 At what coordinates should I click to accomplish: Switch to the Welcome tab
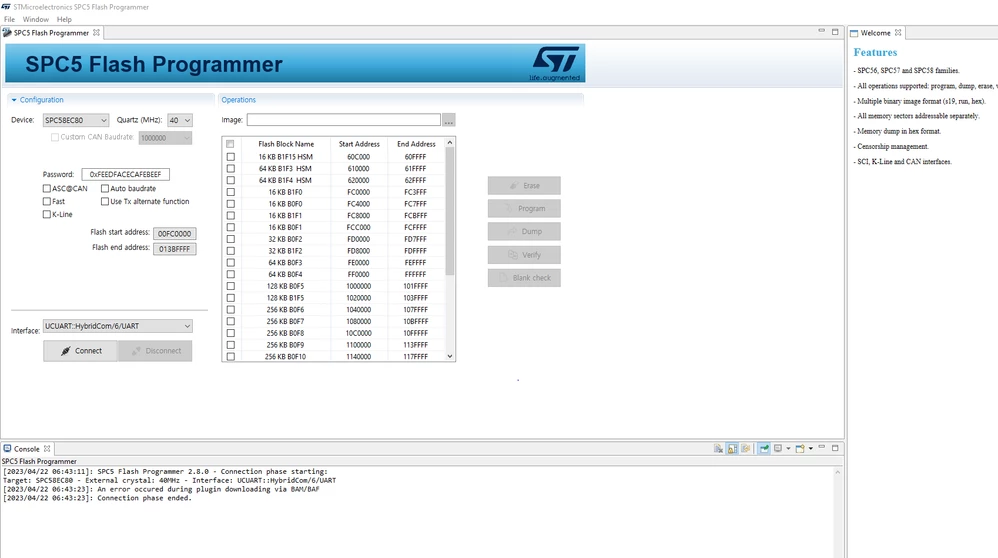pyautogui.click(x=875, y=32)
